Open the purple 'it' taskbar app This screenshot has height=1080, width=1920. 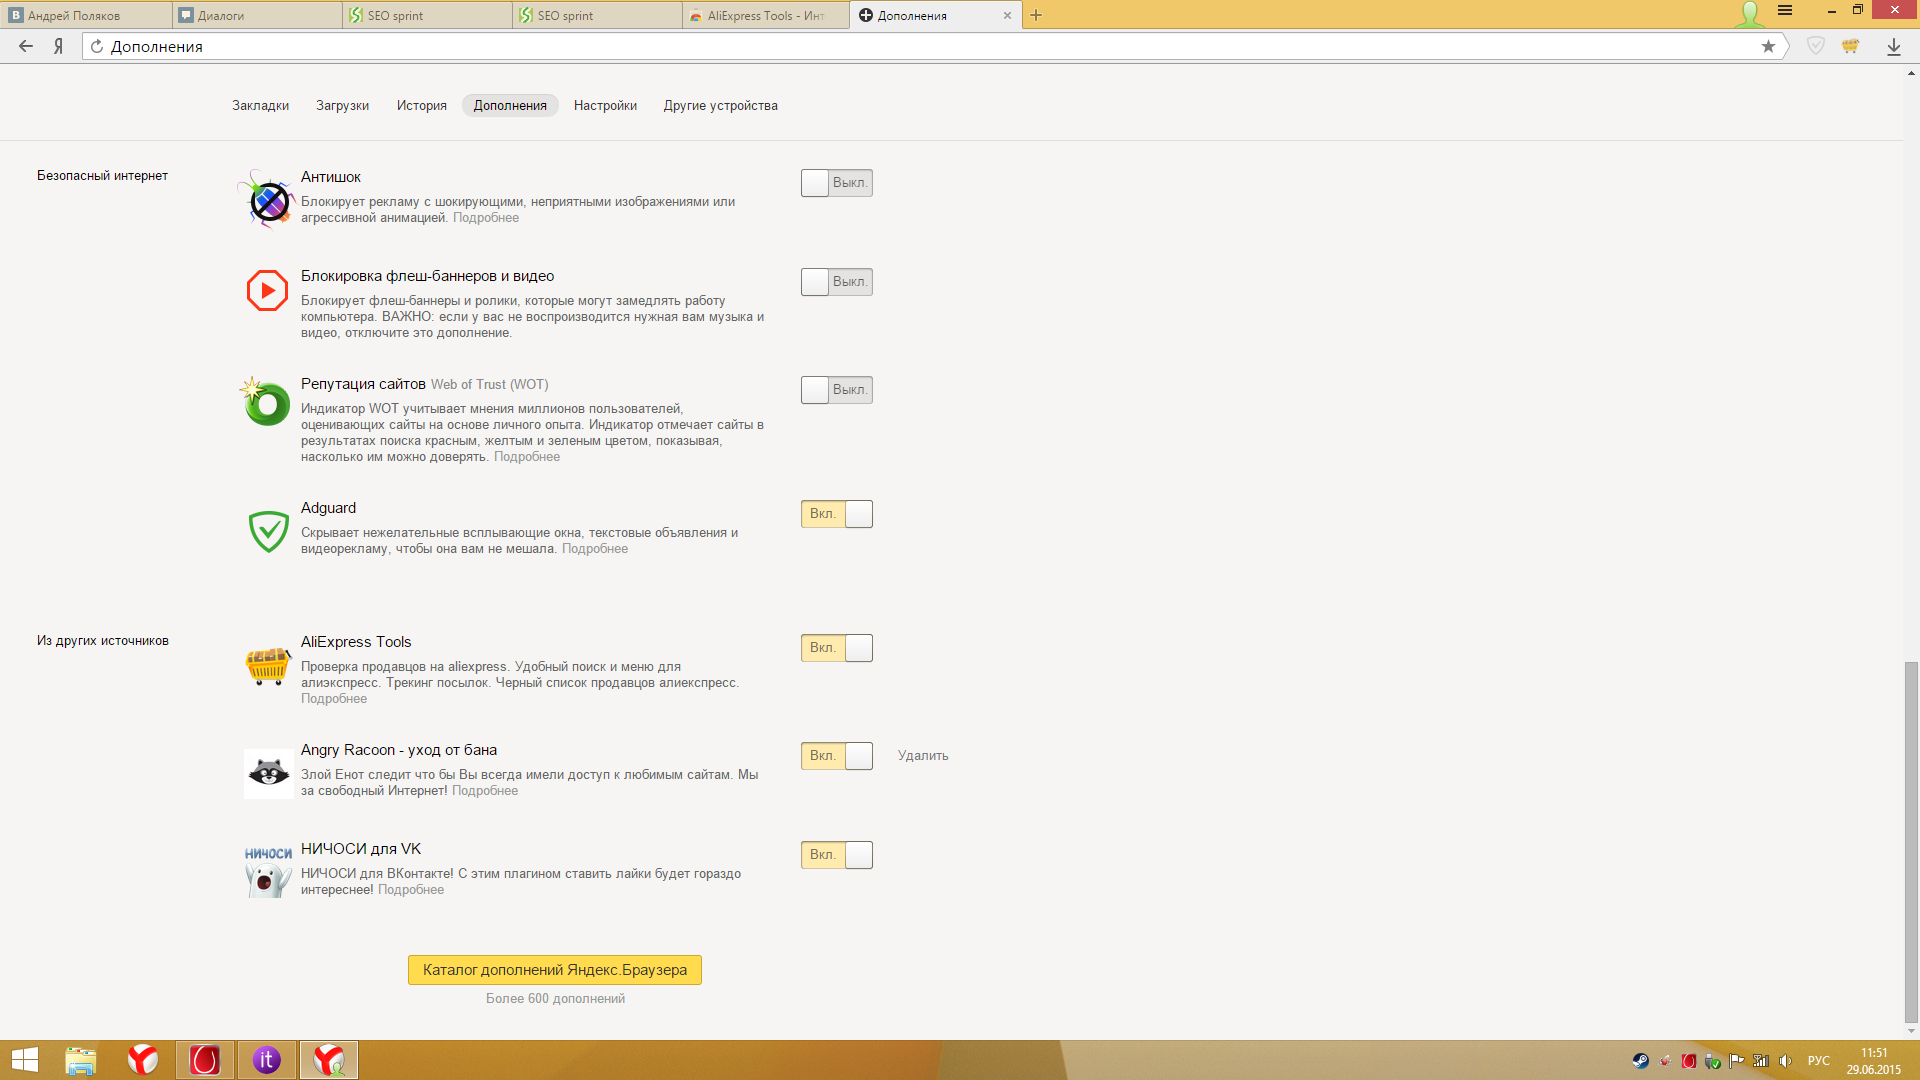click(x=266, y=1060)
